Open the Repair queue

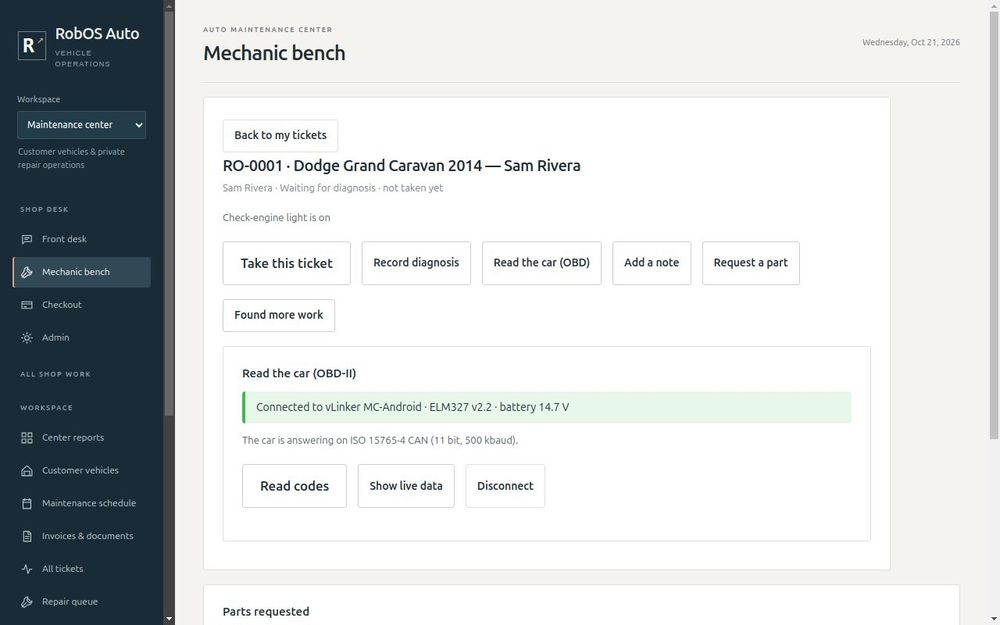(x=82, y=602)
